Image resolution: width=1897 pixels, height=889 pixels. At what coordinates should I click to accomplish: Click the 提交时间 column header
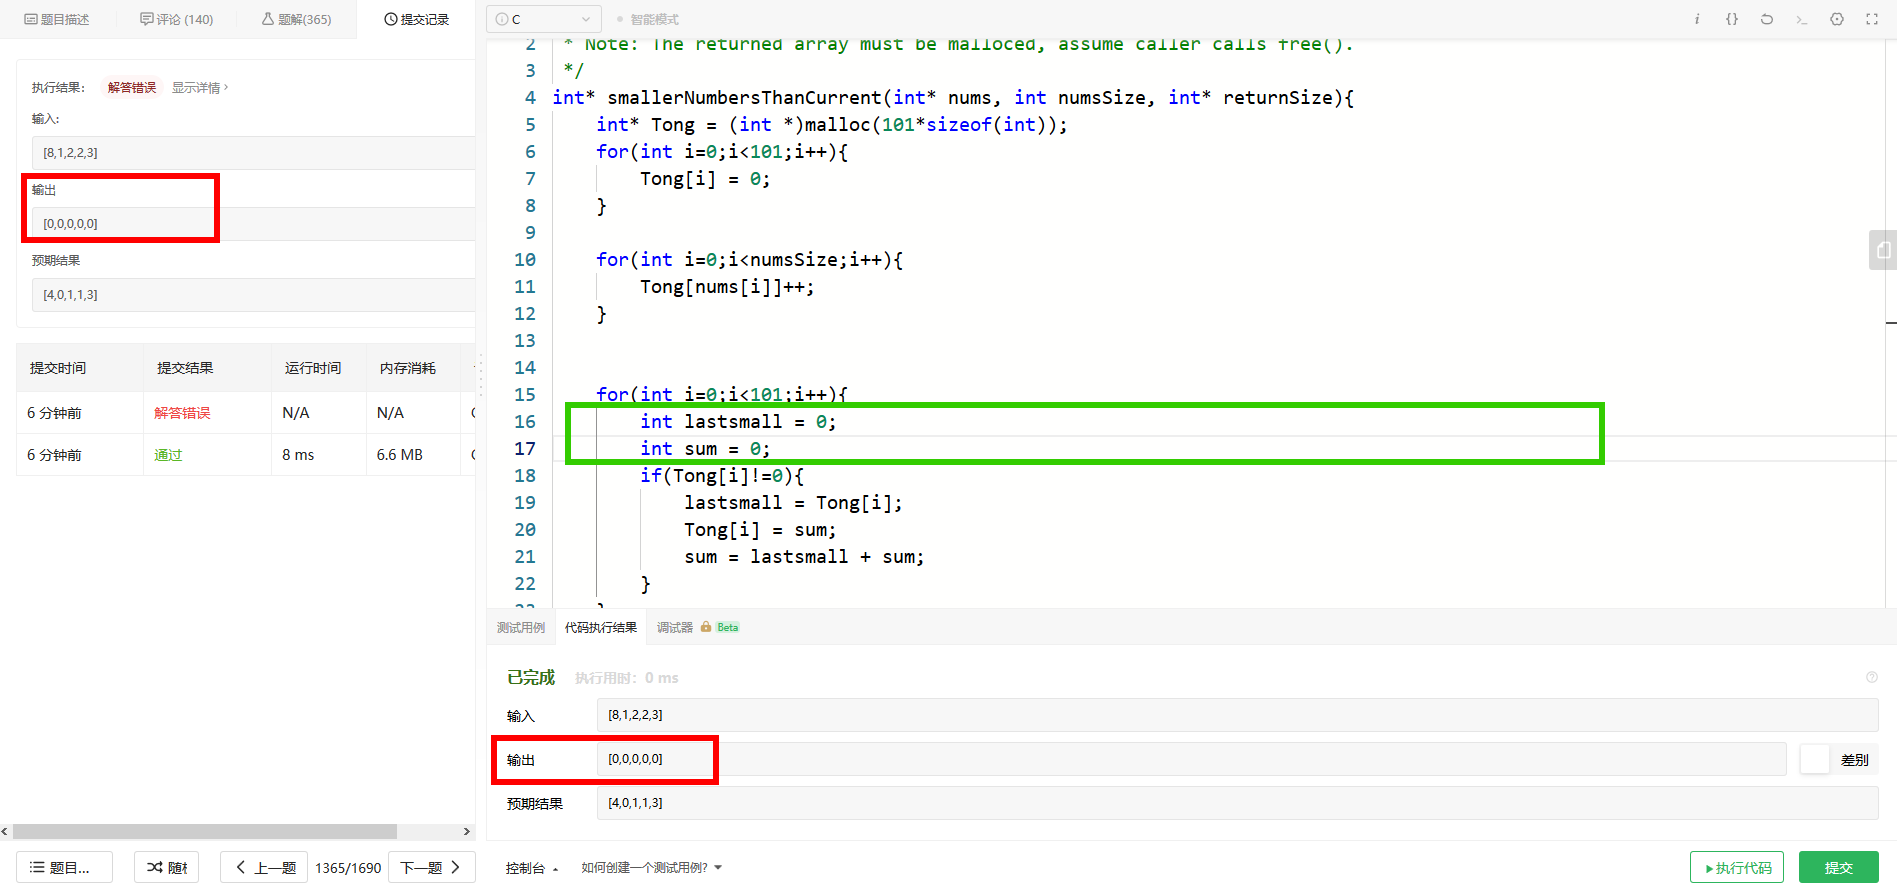[x=58, y=368]
